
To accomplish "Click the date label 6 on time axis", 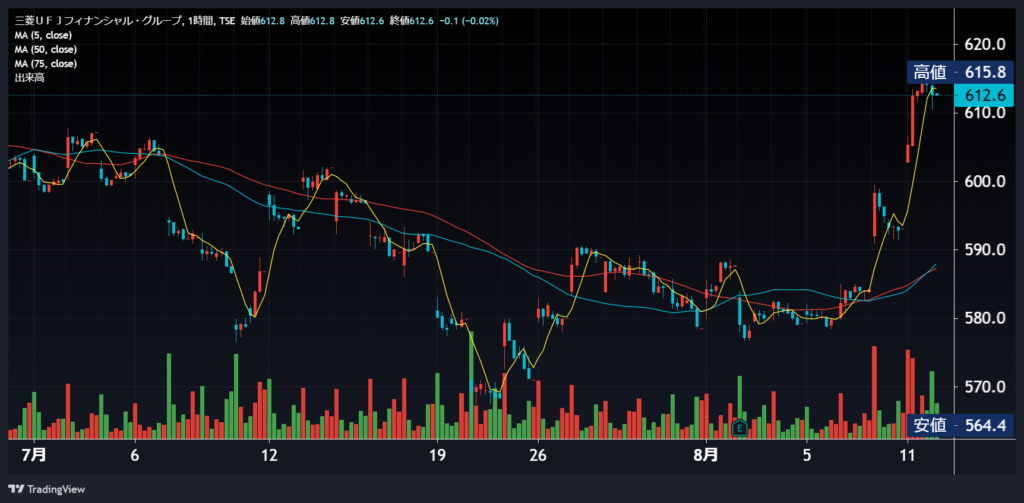I will [135, 455].
